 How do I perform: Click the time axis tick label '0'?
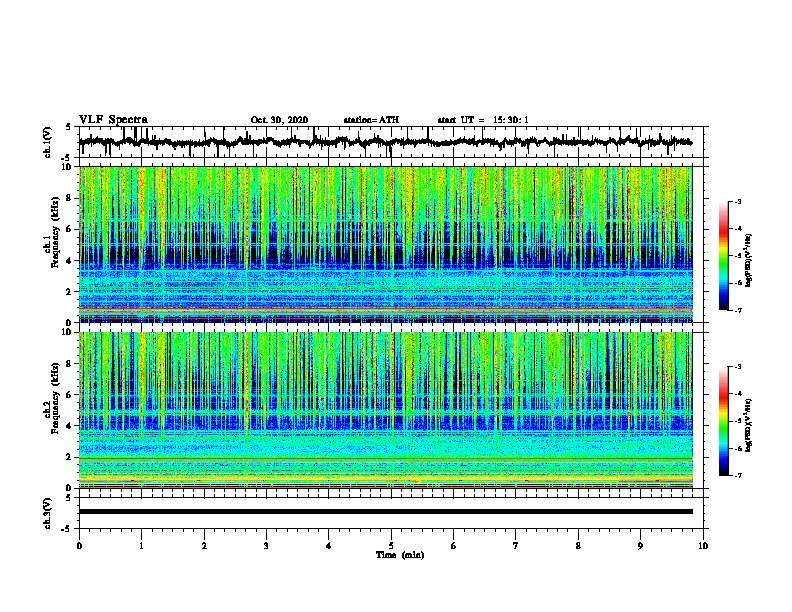pos(79,546)
